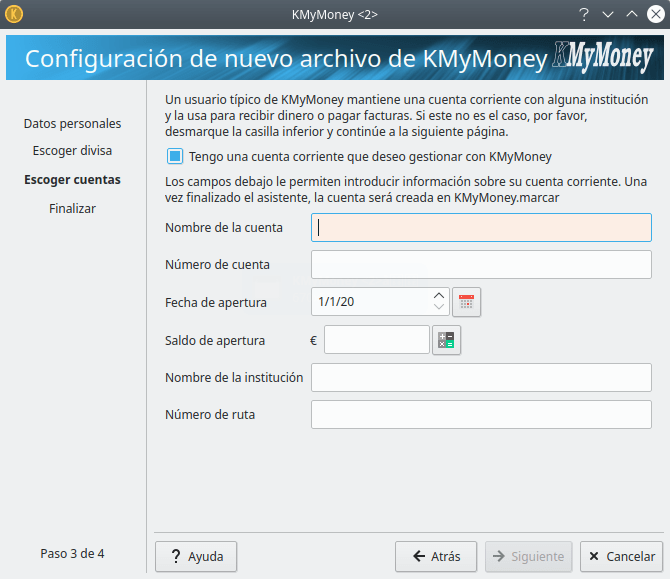670x579 pixels.
Task: Click the 'Número de cuenta' label
Action: click(x=217, y=265)
